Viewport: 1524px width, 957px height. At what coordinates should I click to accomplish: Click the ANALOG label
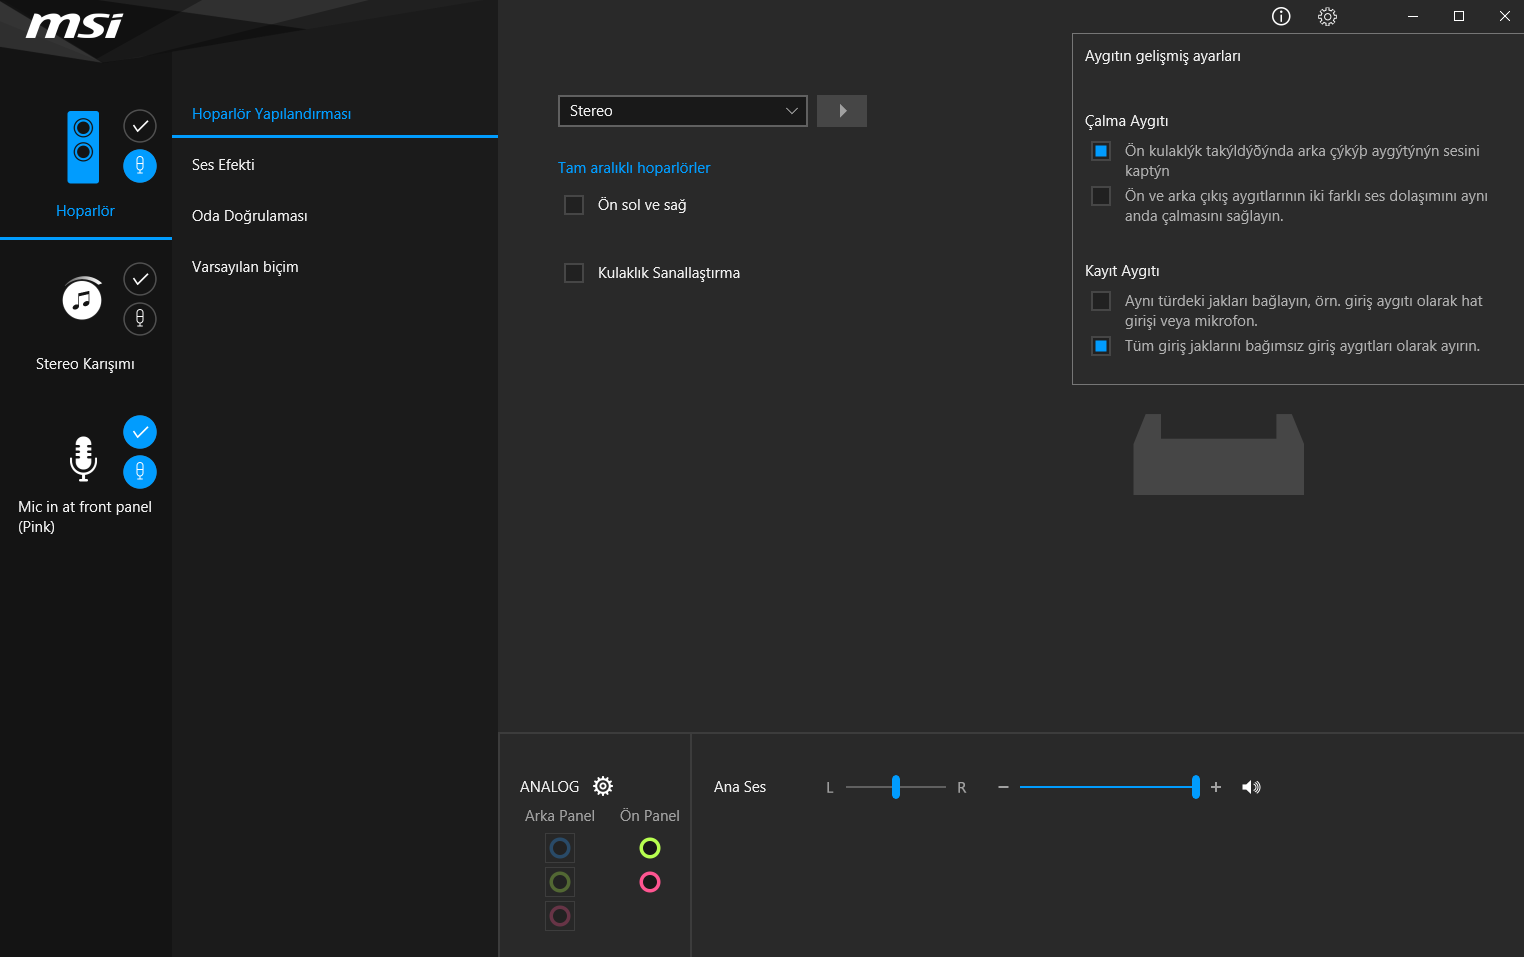point(549,787)
